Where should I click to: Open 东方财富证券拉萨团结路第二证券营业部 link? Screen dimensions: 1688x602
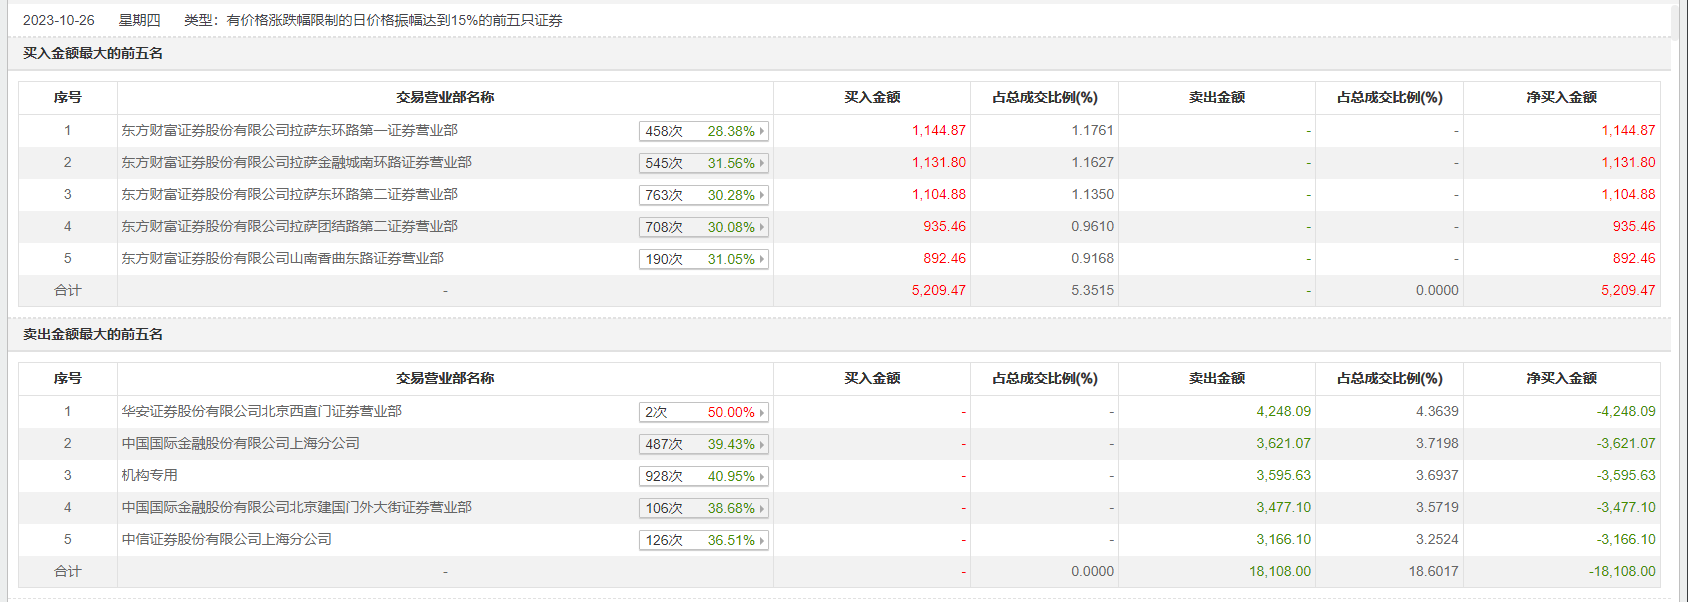[290, 226]
